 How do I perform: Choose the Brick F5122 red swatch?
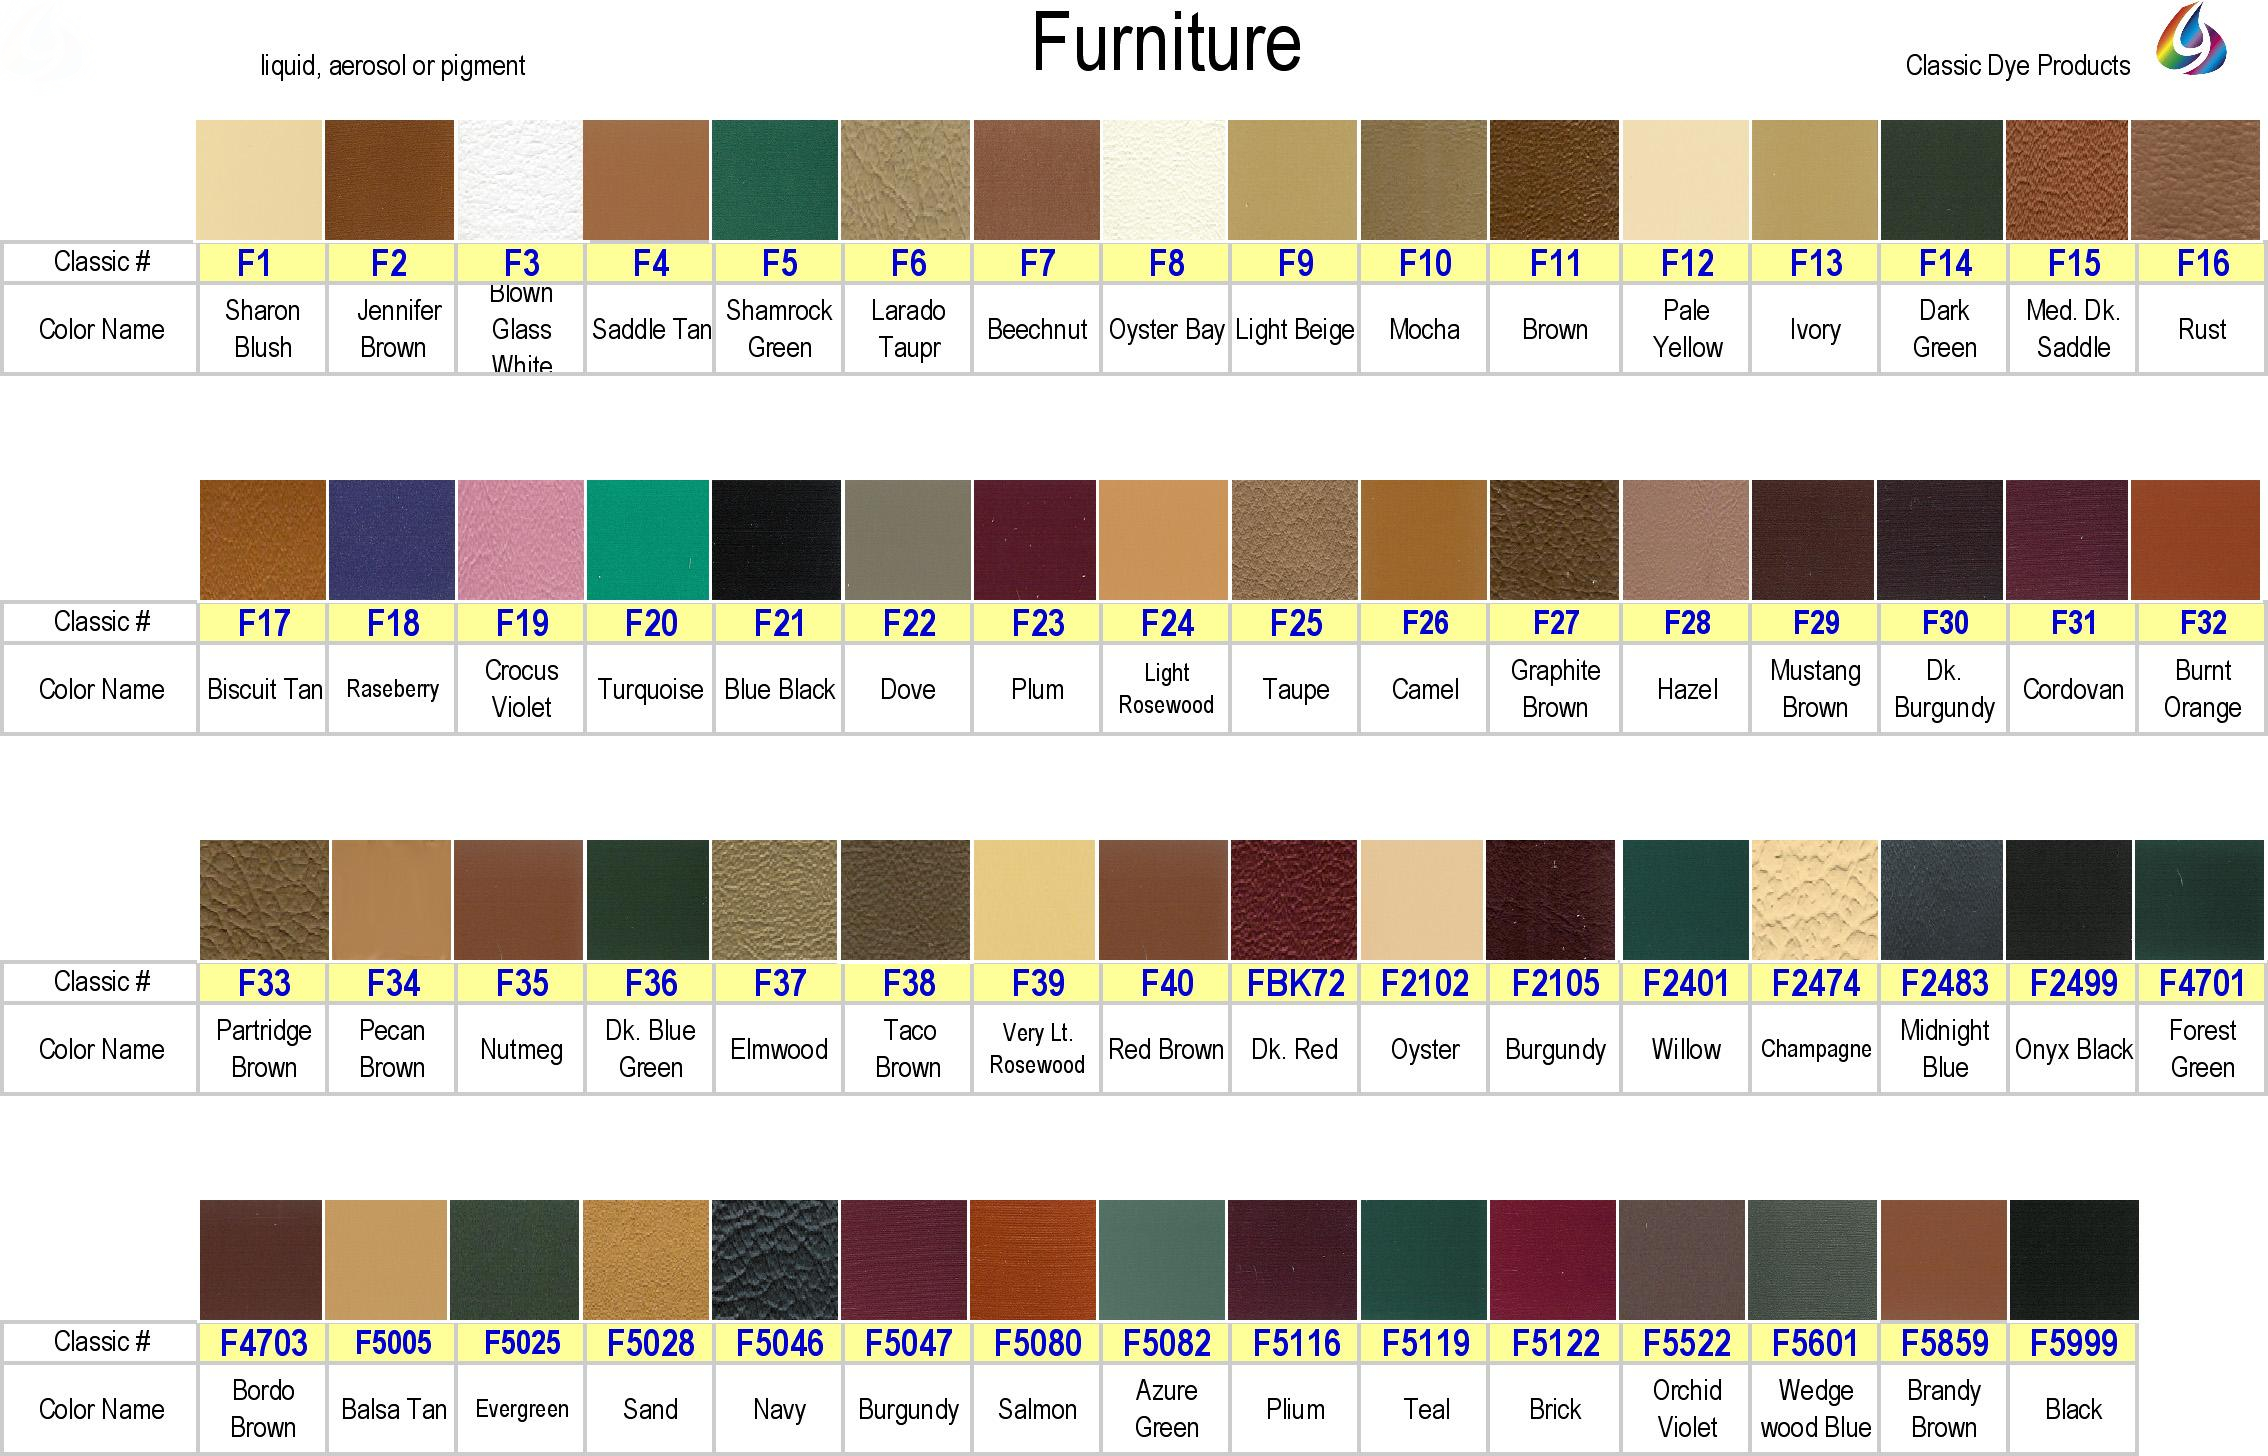pos(1553,1260)
